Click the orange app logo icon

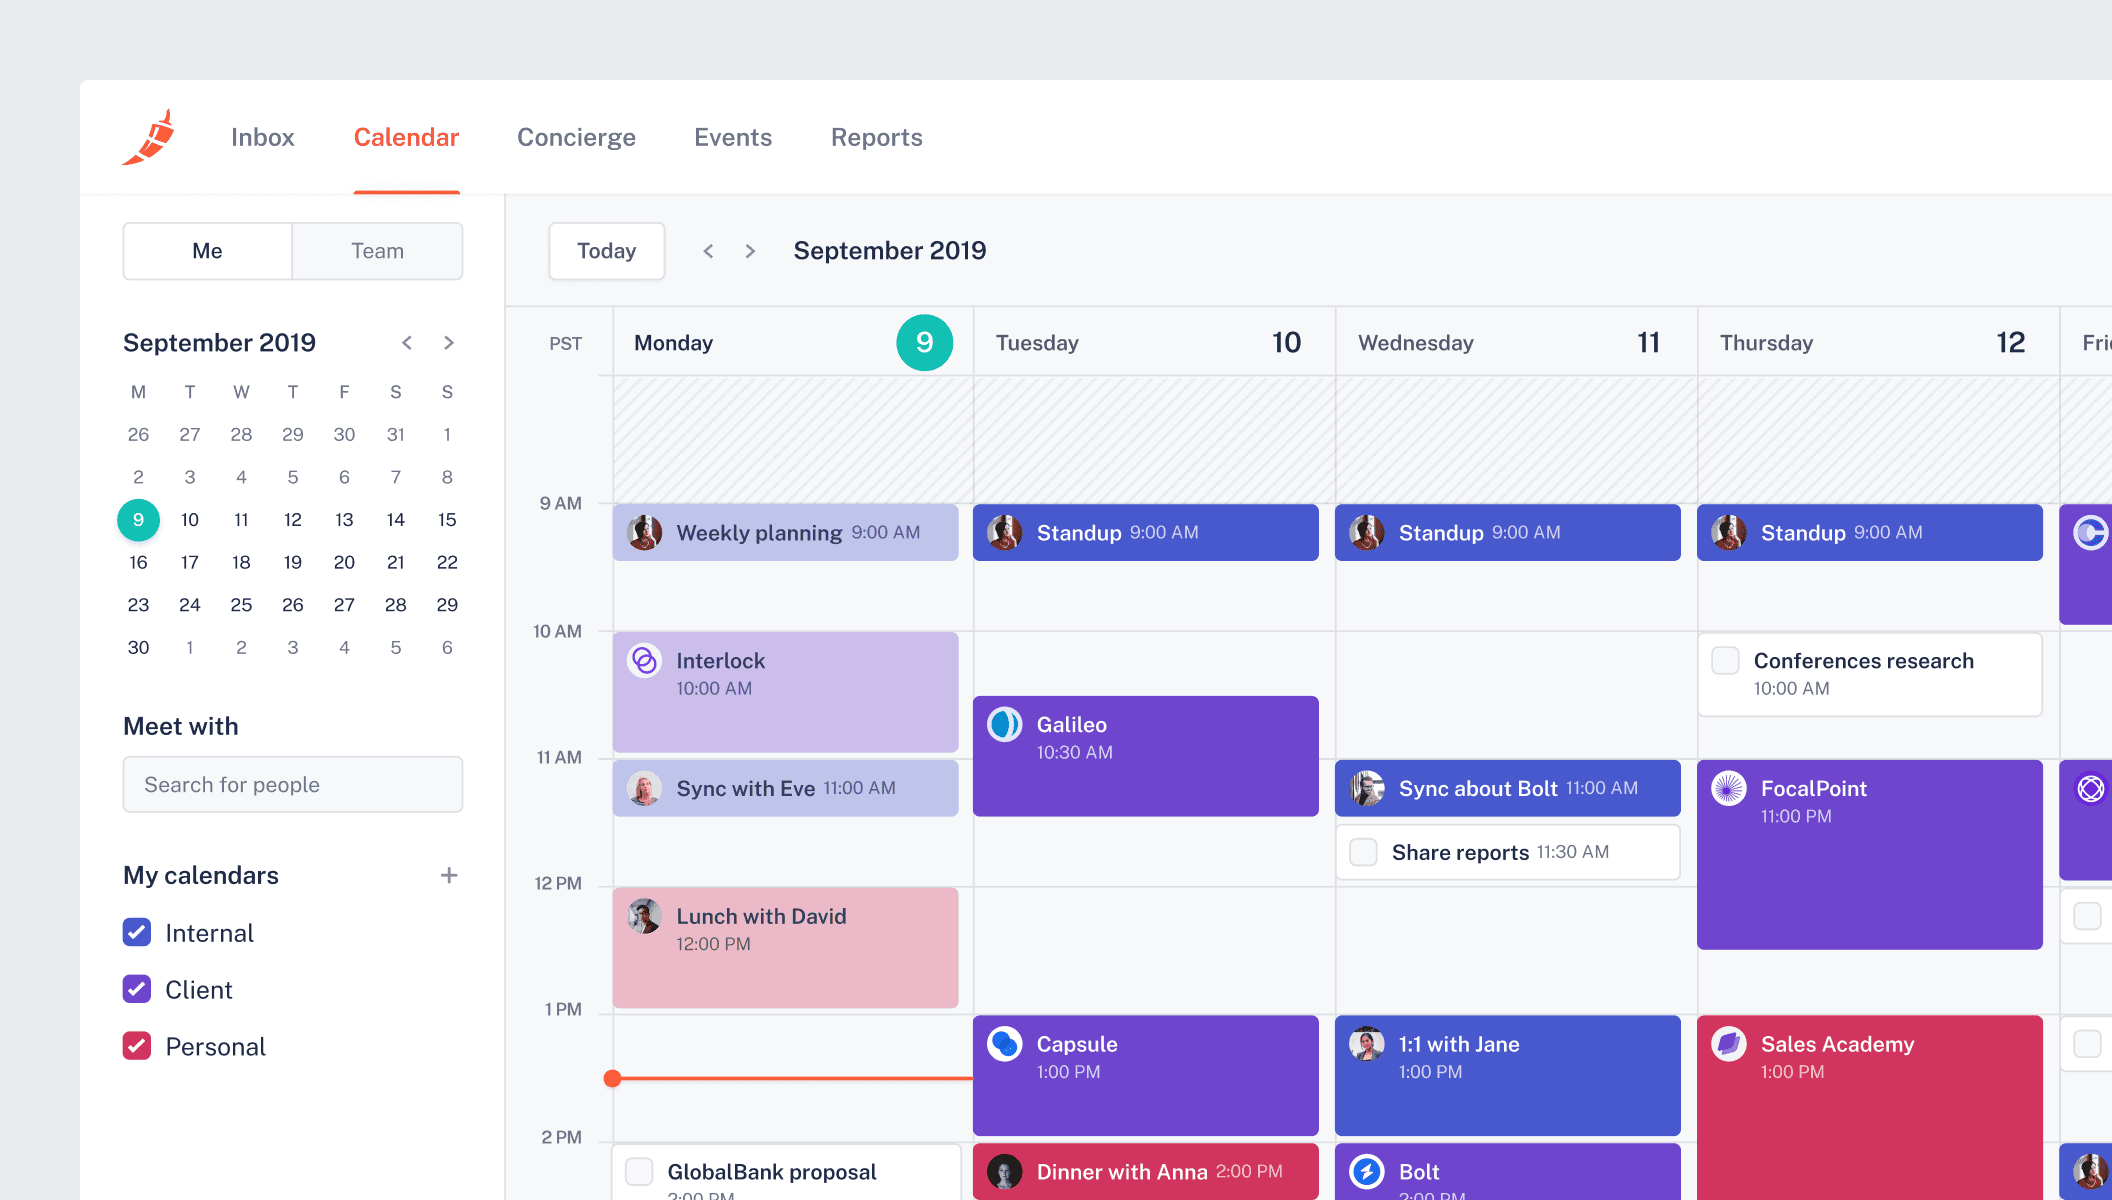click(150, 138)
